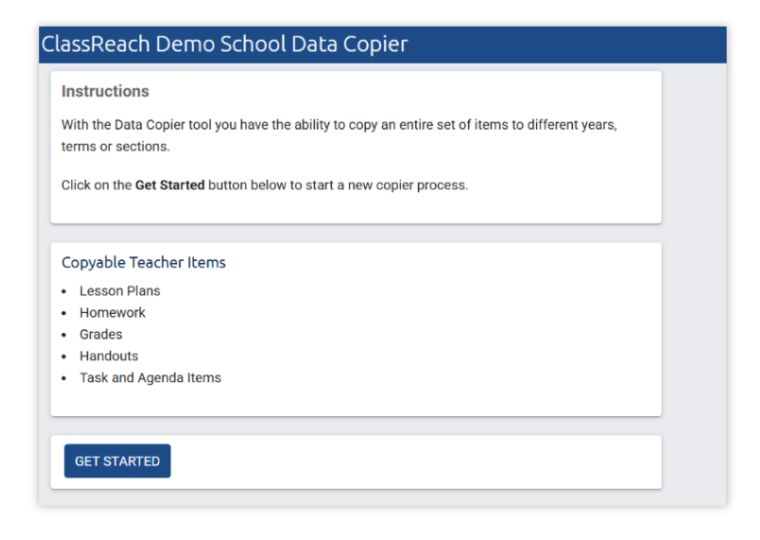Click the bullet beside Task and Agenda Items

(x=64, y=379)
